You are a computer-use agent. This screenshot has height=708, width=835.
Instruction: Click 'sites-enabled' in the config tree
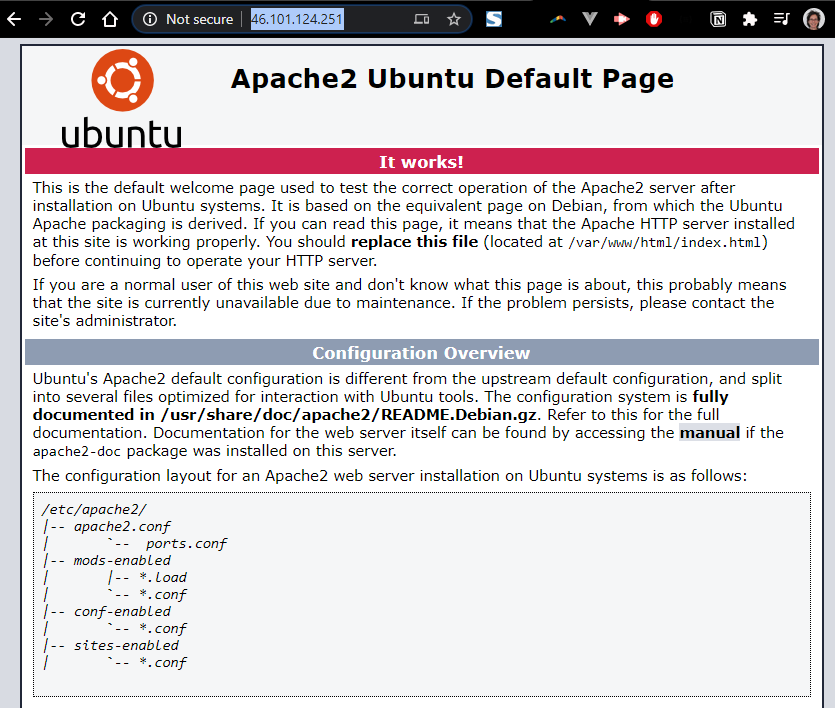[x=126, y=646]
